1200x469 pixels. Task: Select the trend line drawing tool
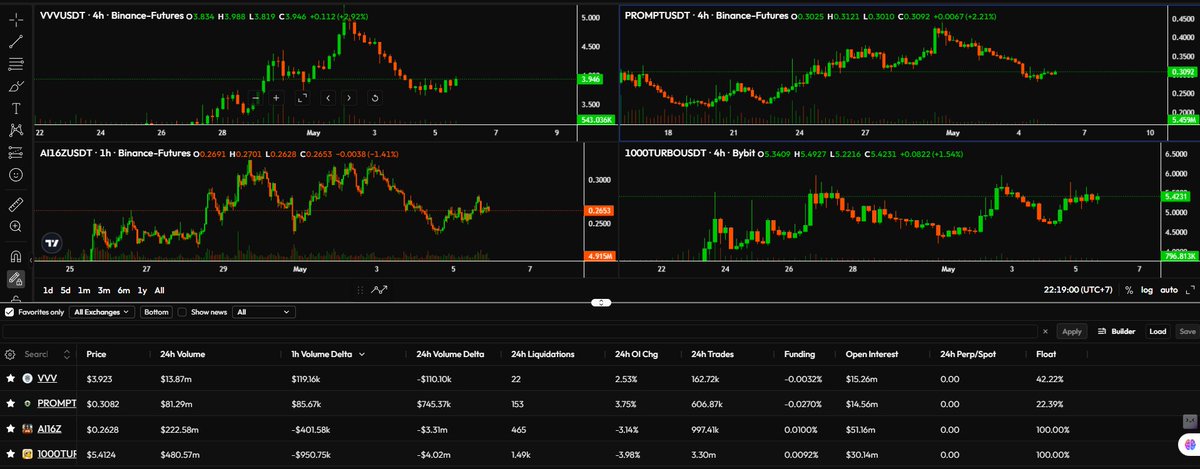tap(16, 43)
